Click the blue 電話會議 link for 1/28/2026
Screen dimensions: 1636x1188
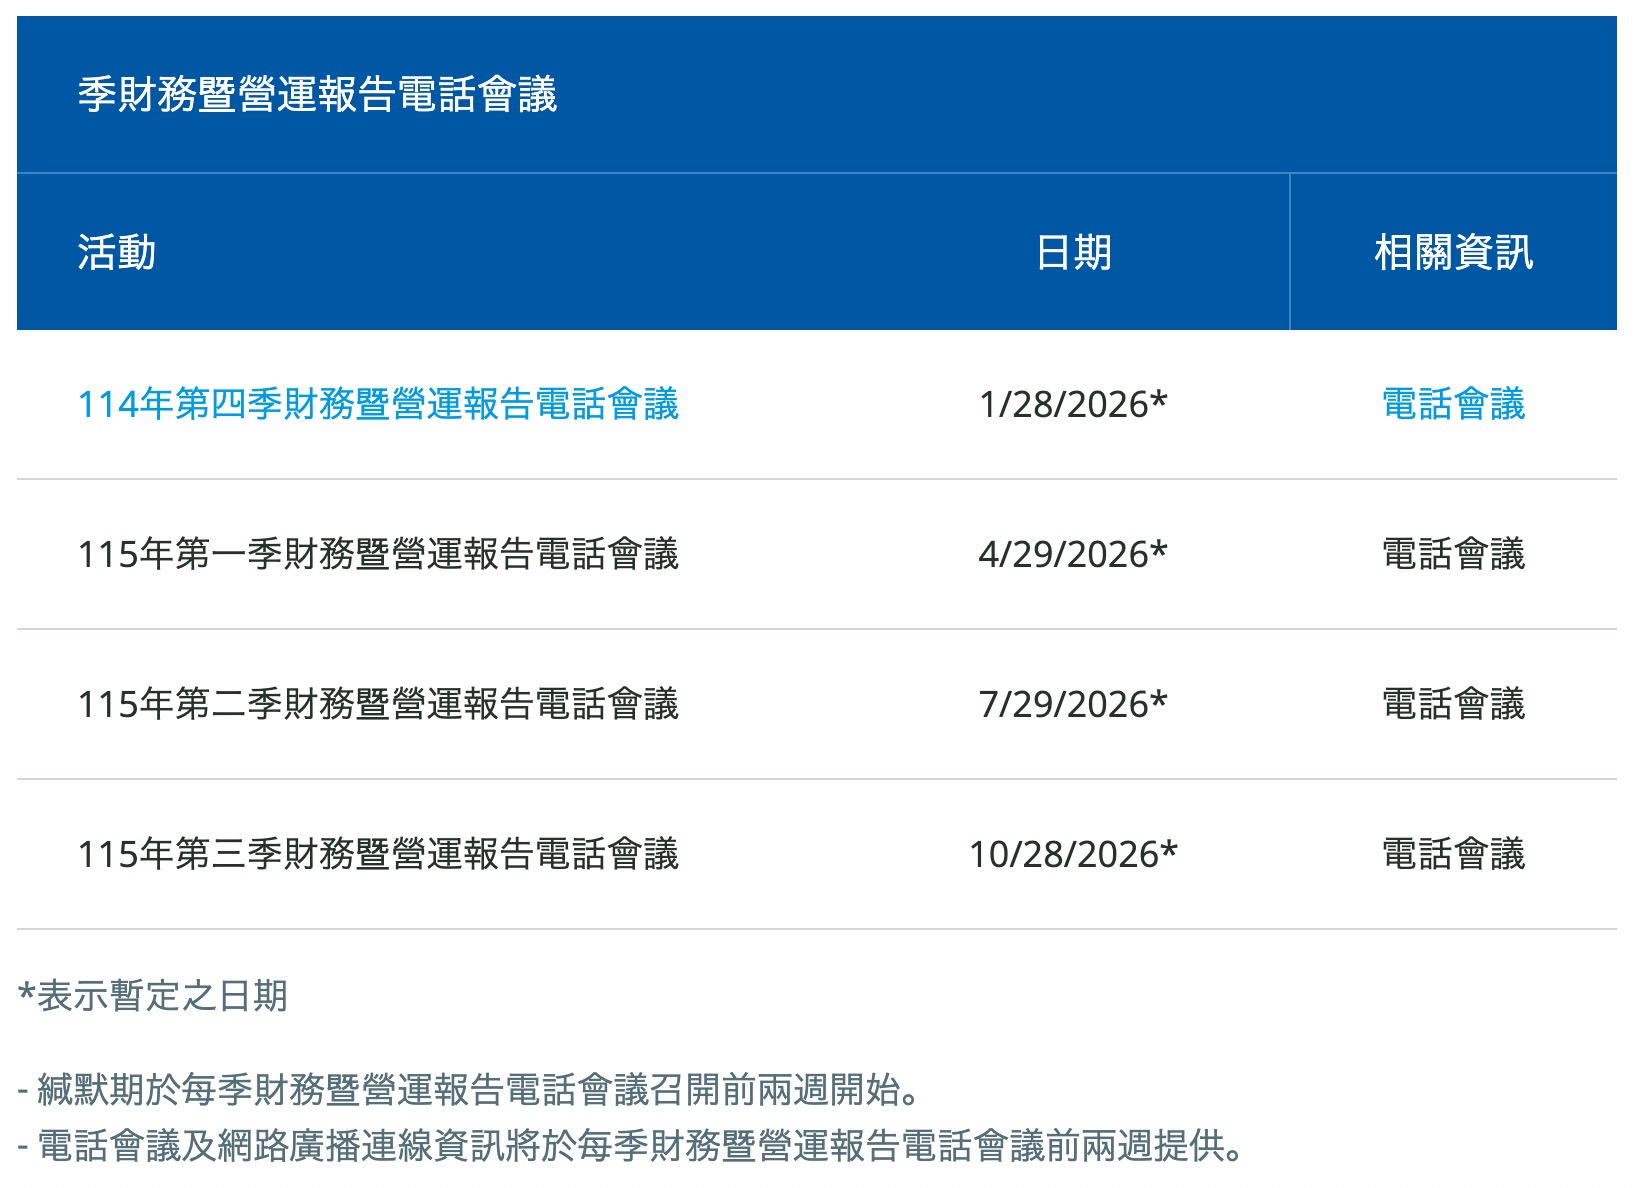(x=1452, y=404)
